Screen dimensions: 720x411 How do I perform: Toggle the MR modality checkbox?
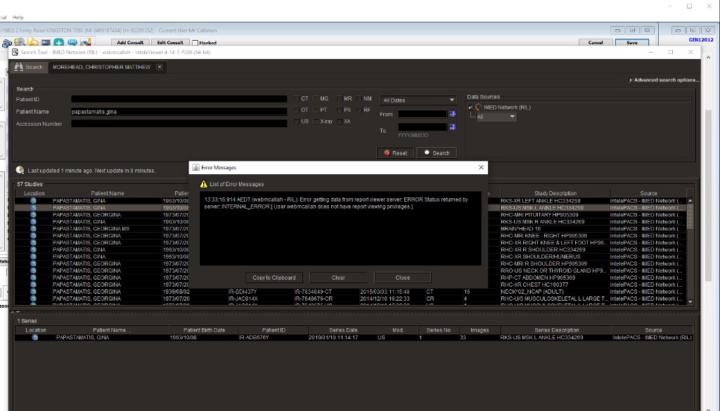[339, 99]
